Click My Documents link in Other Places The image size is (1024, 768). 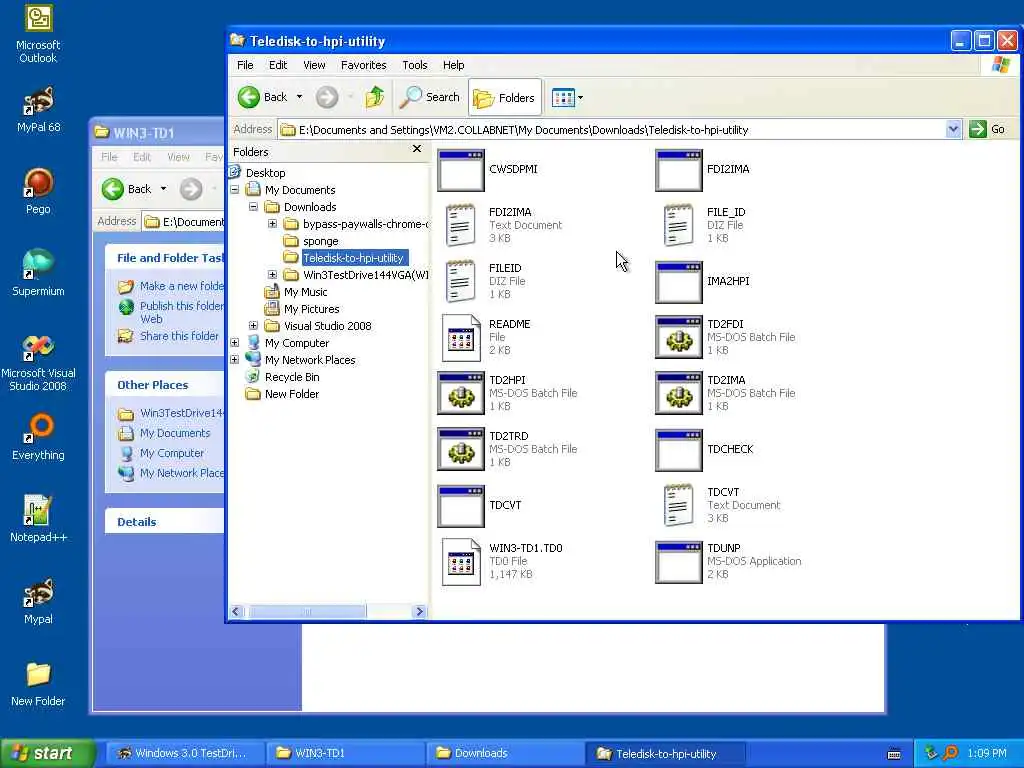click(x=175, y=433)
